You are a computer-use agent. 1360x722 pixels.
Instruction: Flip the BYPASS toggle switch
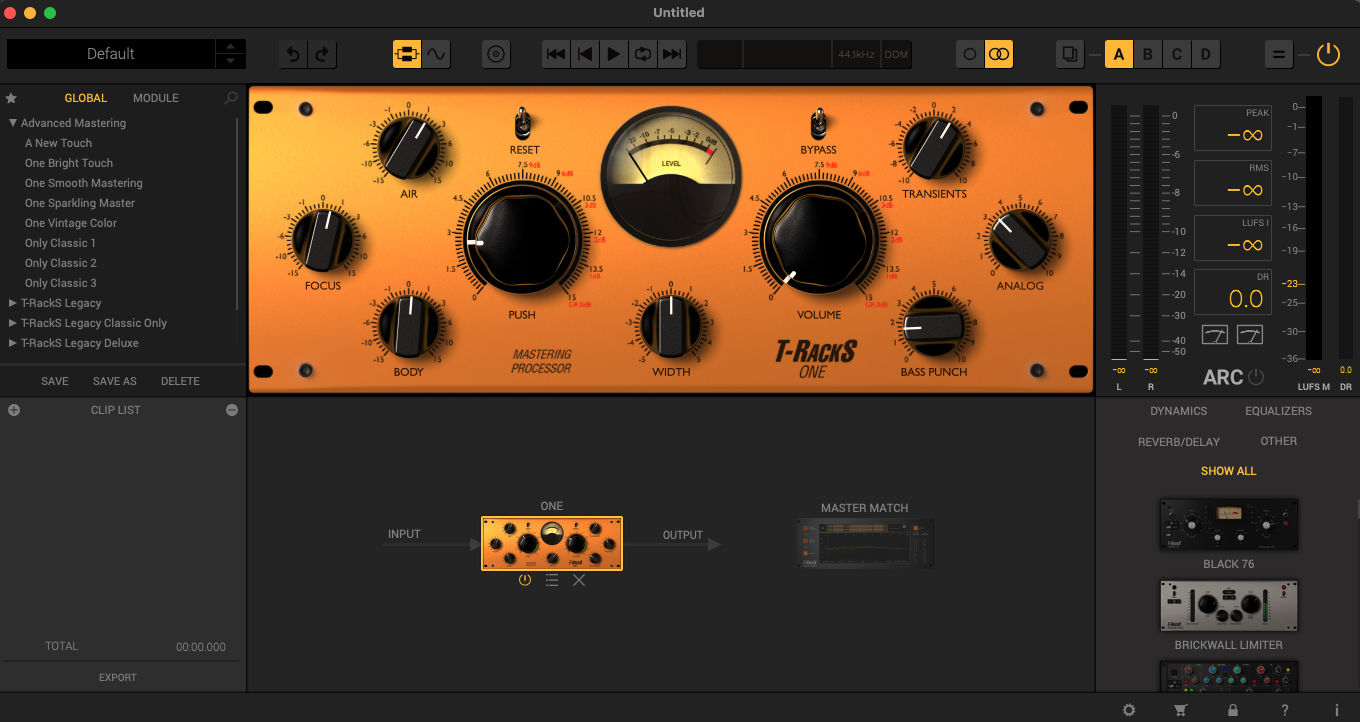pos(818,124)
